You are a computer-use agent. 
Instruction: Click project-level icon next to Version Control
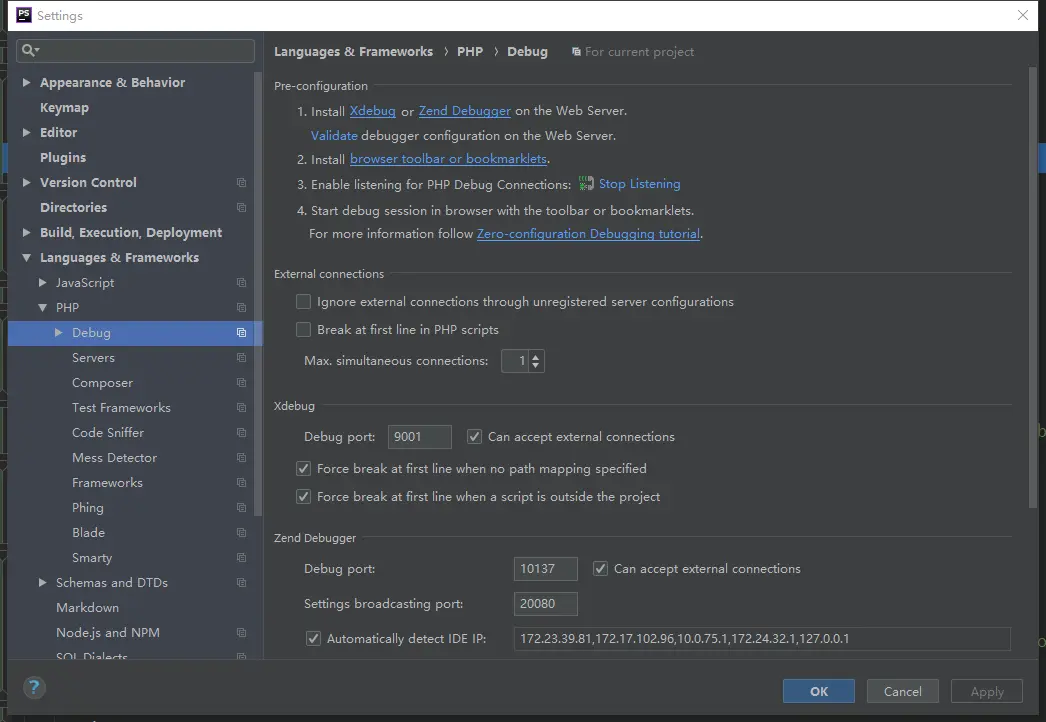[241, 182]
